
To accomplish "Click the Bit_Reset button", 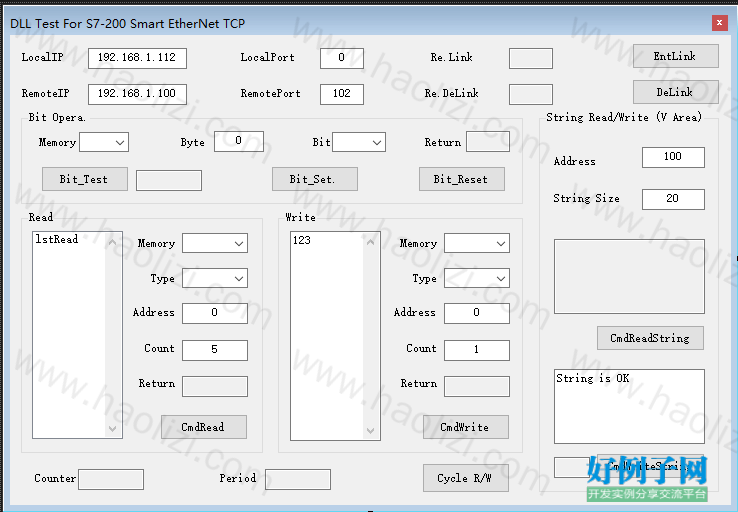I will click(462, 179).
